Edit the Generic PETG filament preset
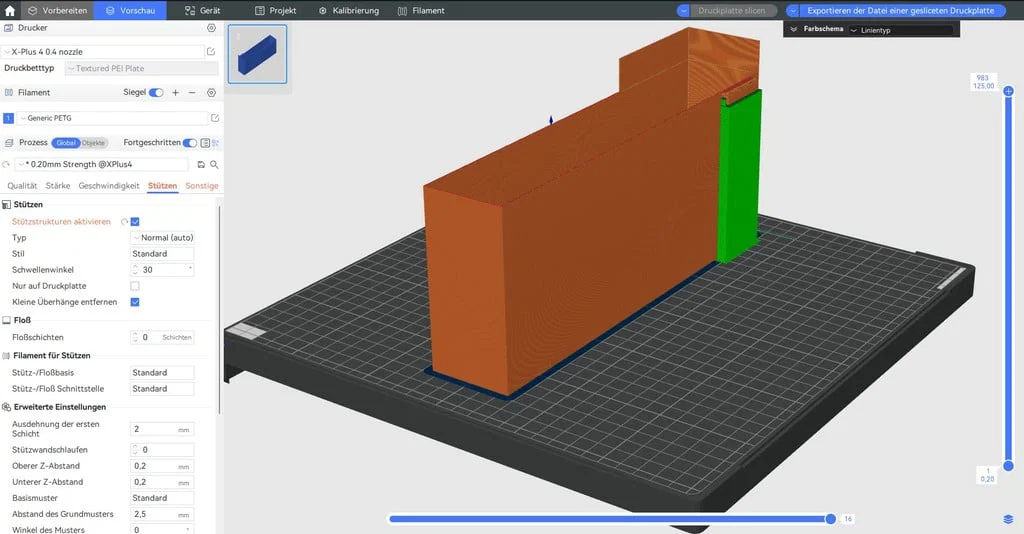This screenshot has height=534, width=1024. coord(215,118)
